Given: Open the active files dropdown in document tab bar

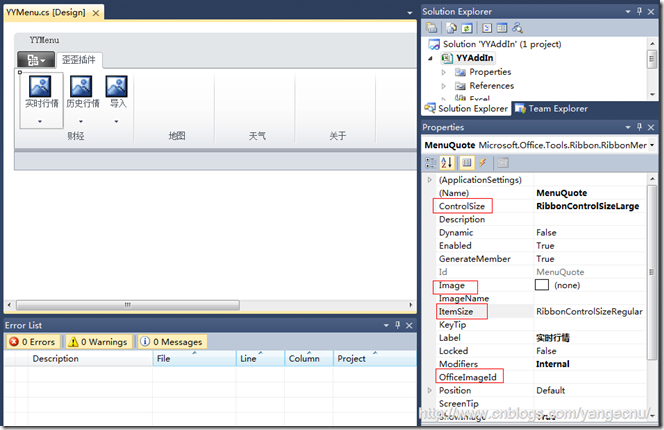Looking at the screenshot, I should click(x=409, y=13).
